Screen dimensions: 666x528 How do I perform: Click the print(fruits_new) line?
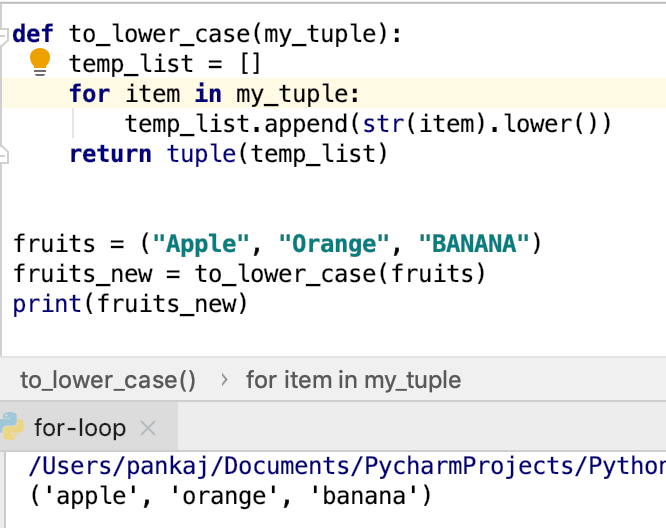130,304
